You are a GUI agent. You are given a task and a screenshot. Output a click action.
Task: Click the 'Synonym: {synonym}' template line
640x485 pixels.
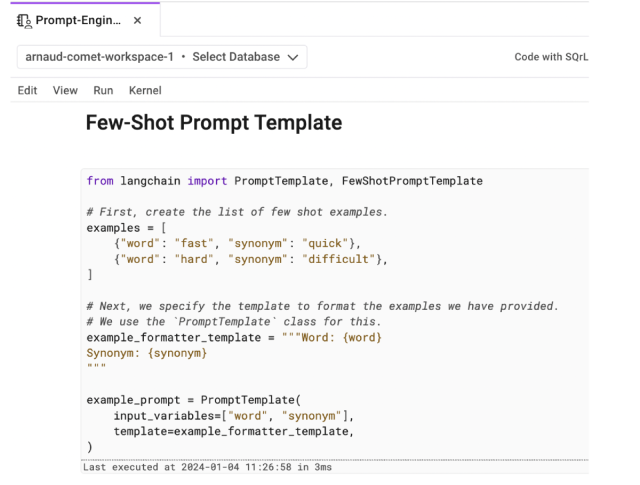[146, 353]
